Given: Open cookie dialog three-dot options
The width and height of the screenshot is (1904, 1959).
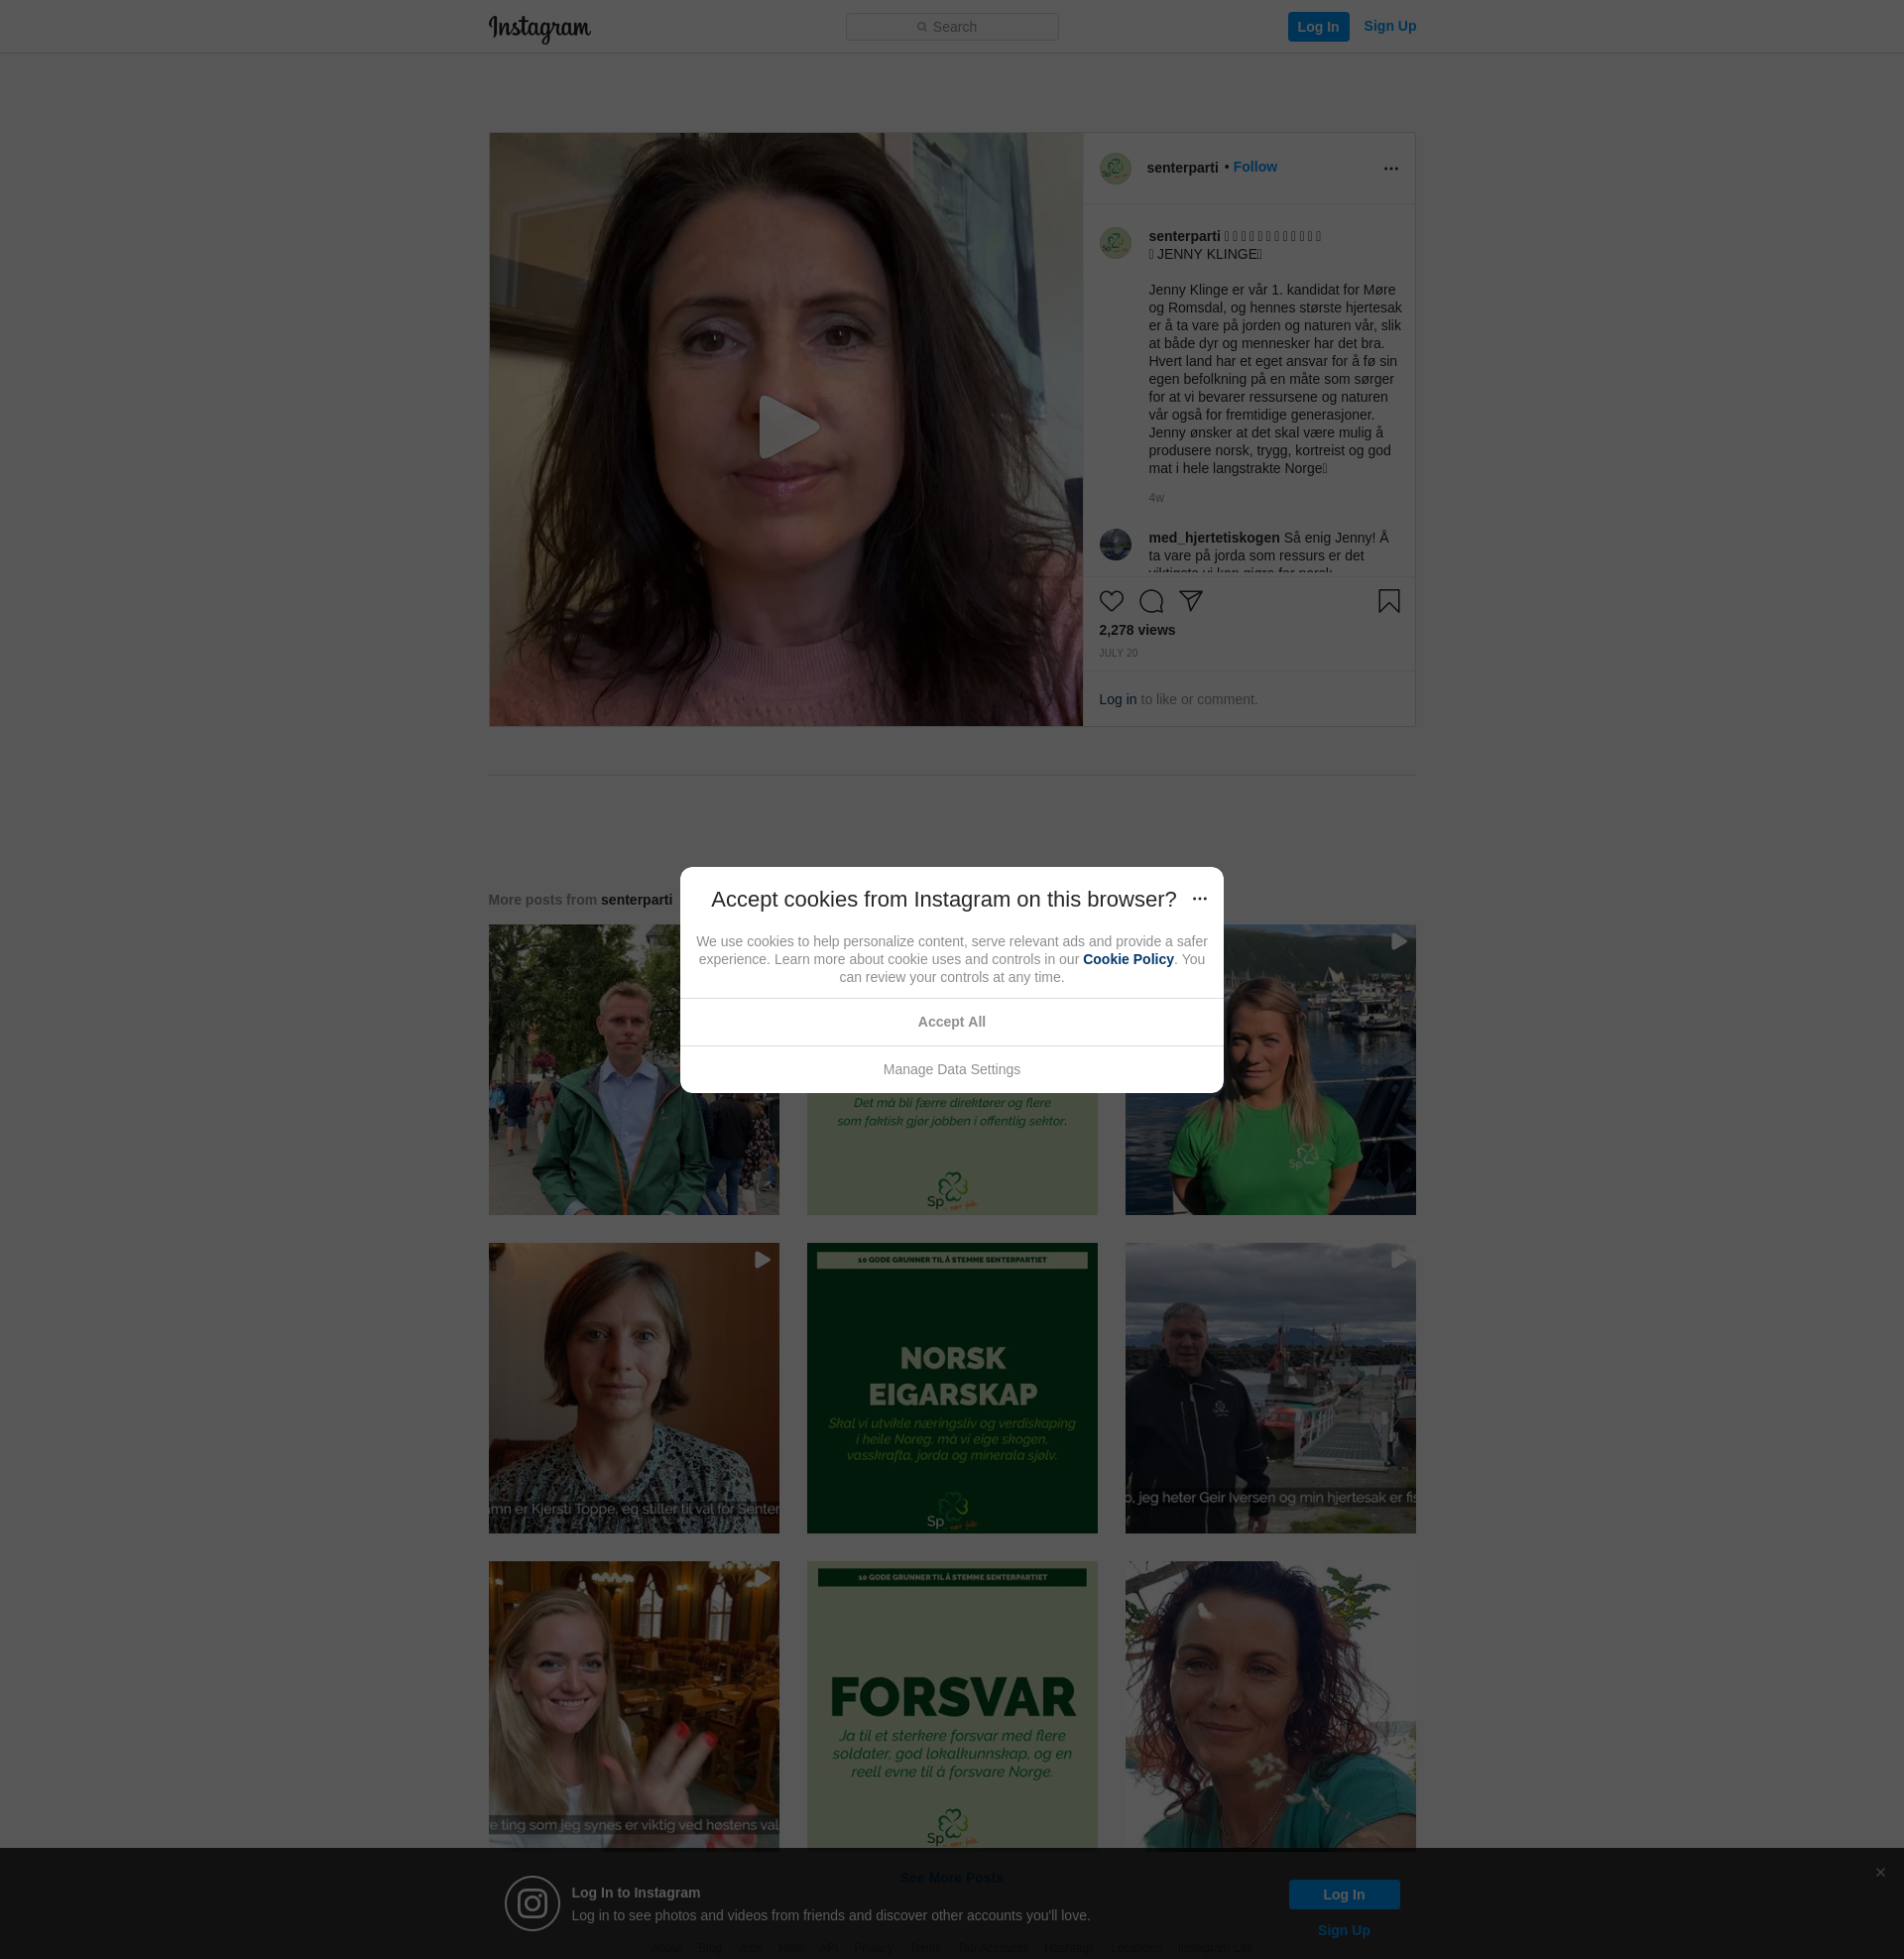Looking at the screenshot, I should click(1199, 899).
